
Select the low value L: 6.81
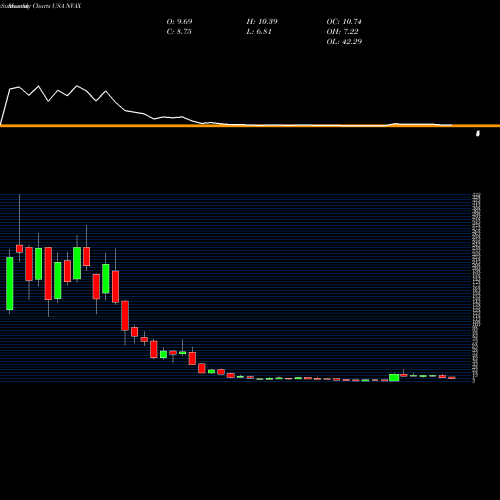click(x=259, y=32)
